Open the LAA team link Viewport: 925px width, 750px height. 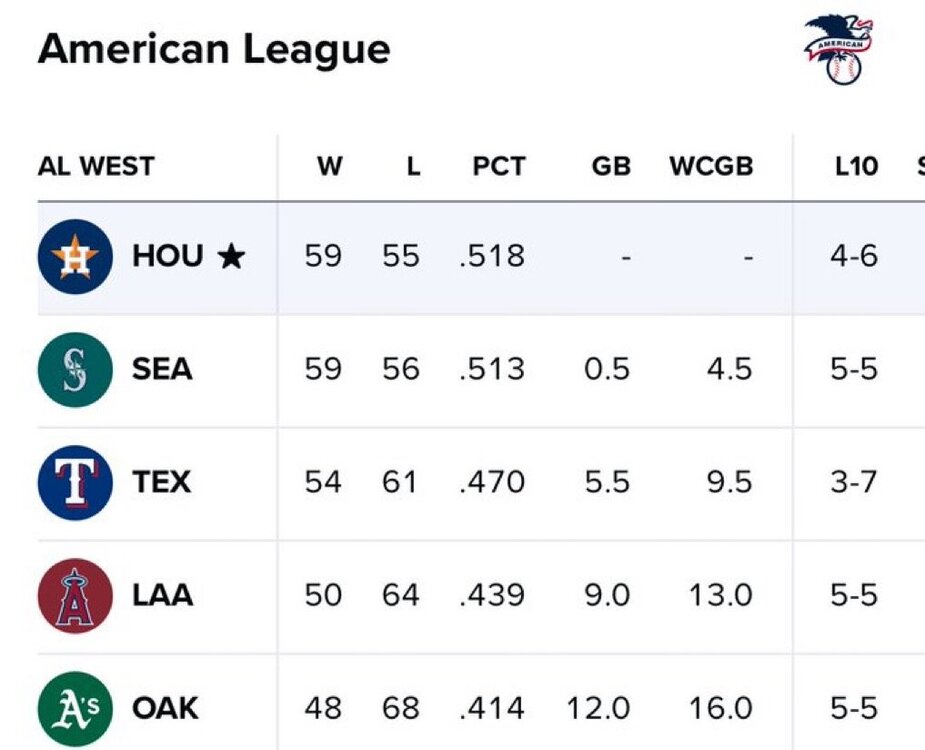click(162, 596)
